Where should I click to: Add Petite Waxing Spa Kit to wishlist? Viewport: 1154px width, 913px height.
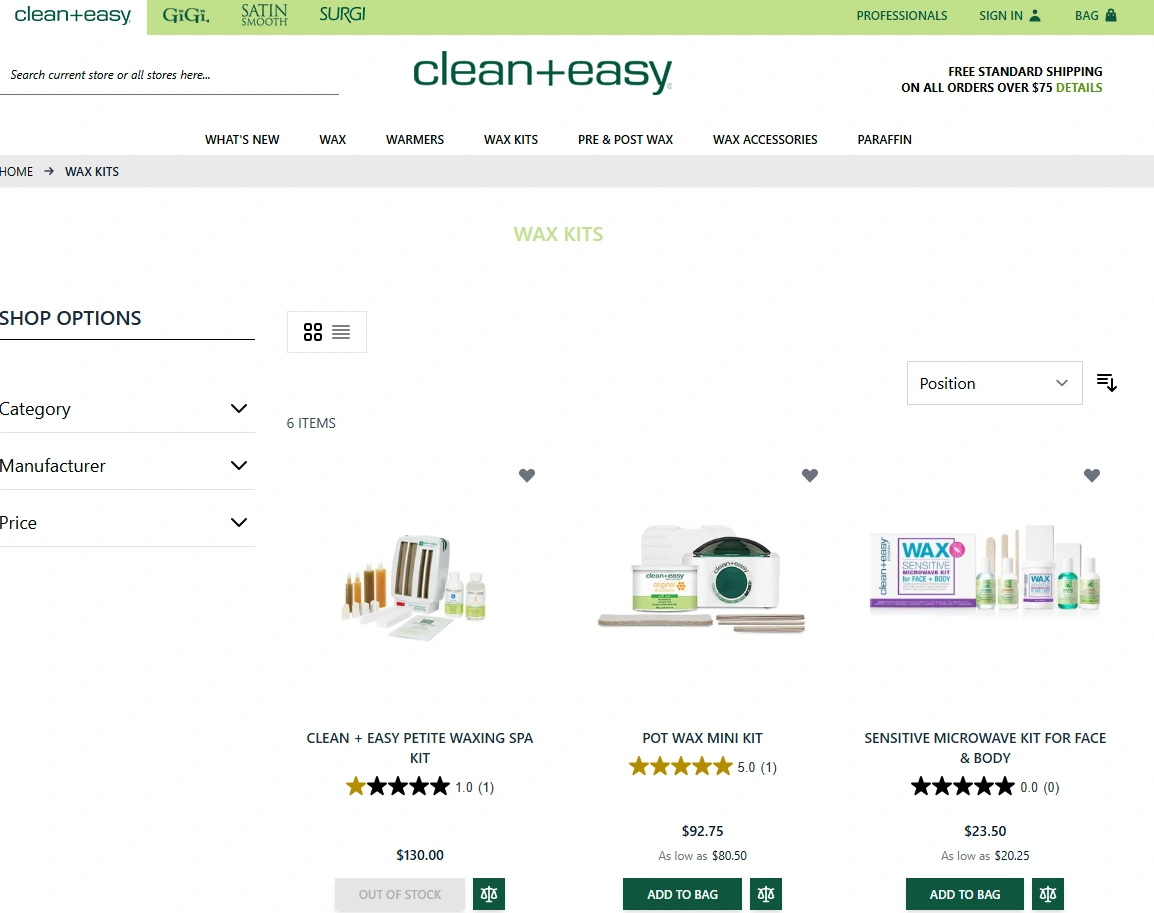pyautogui.click(x=527, y=475)
